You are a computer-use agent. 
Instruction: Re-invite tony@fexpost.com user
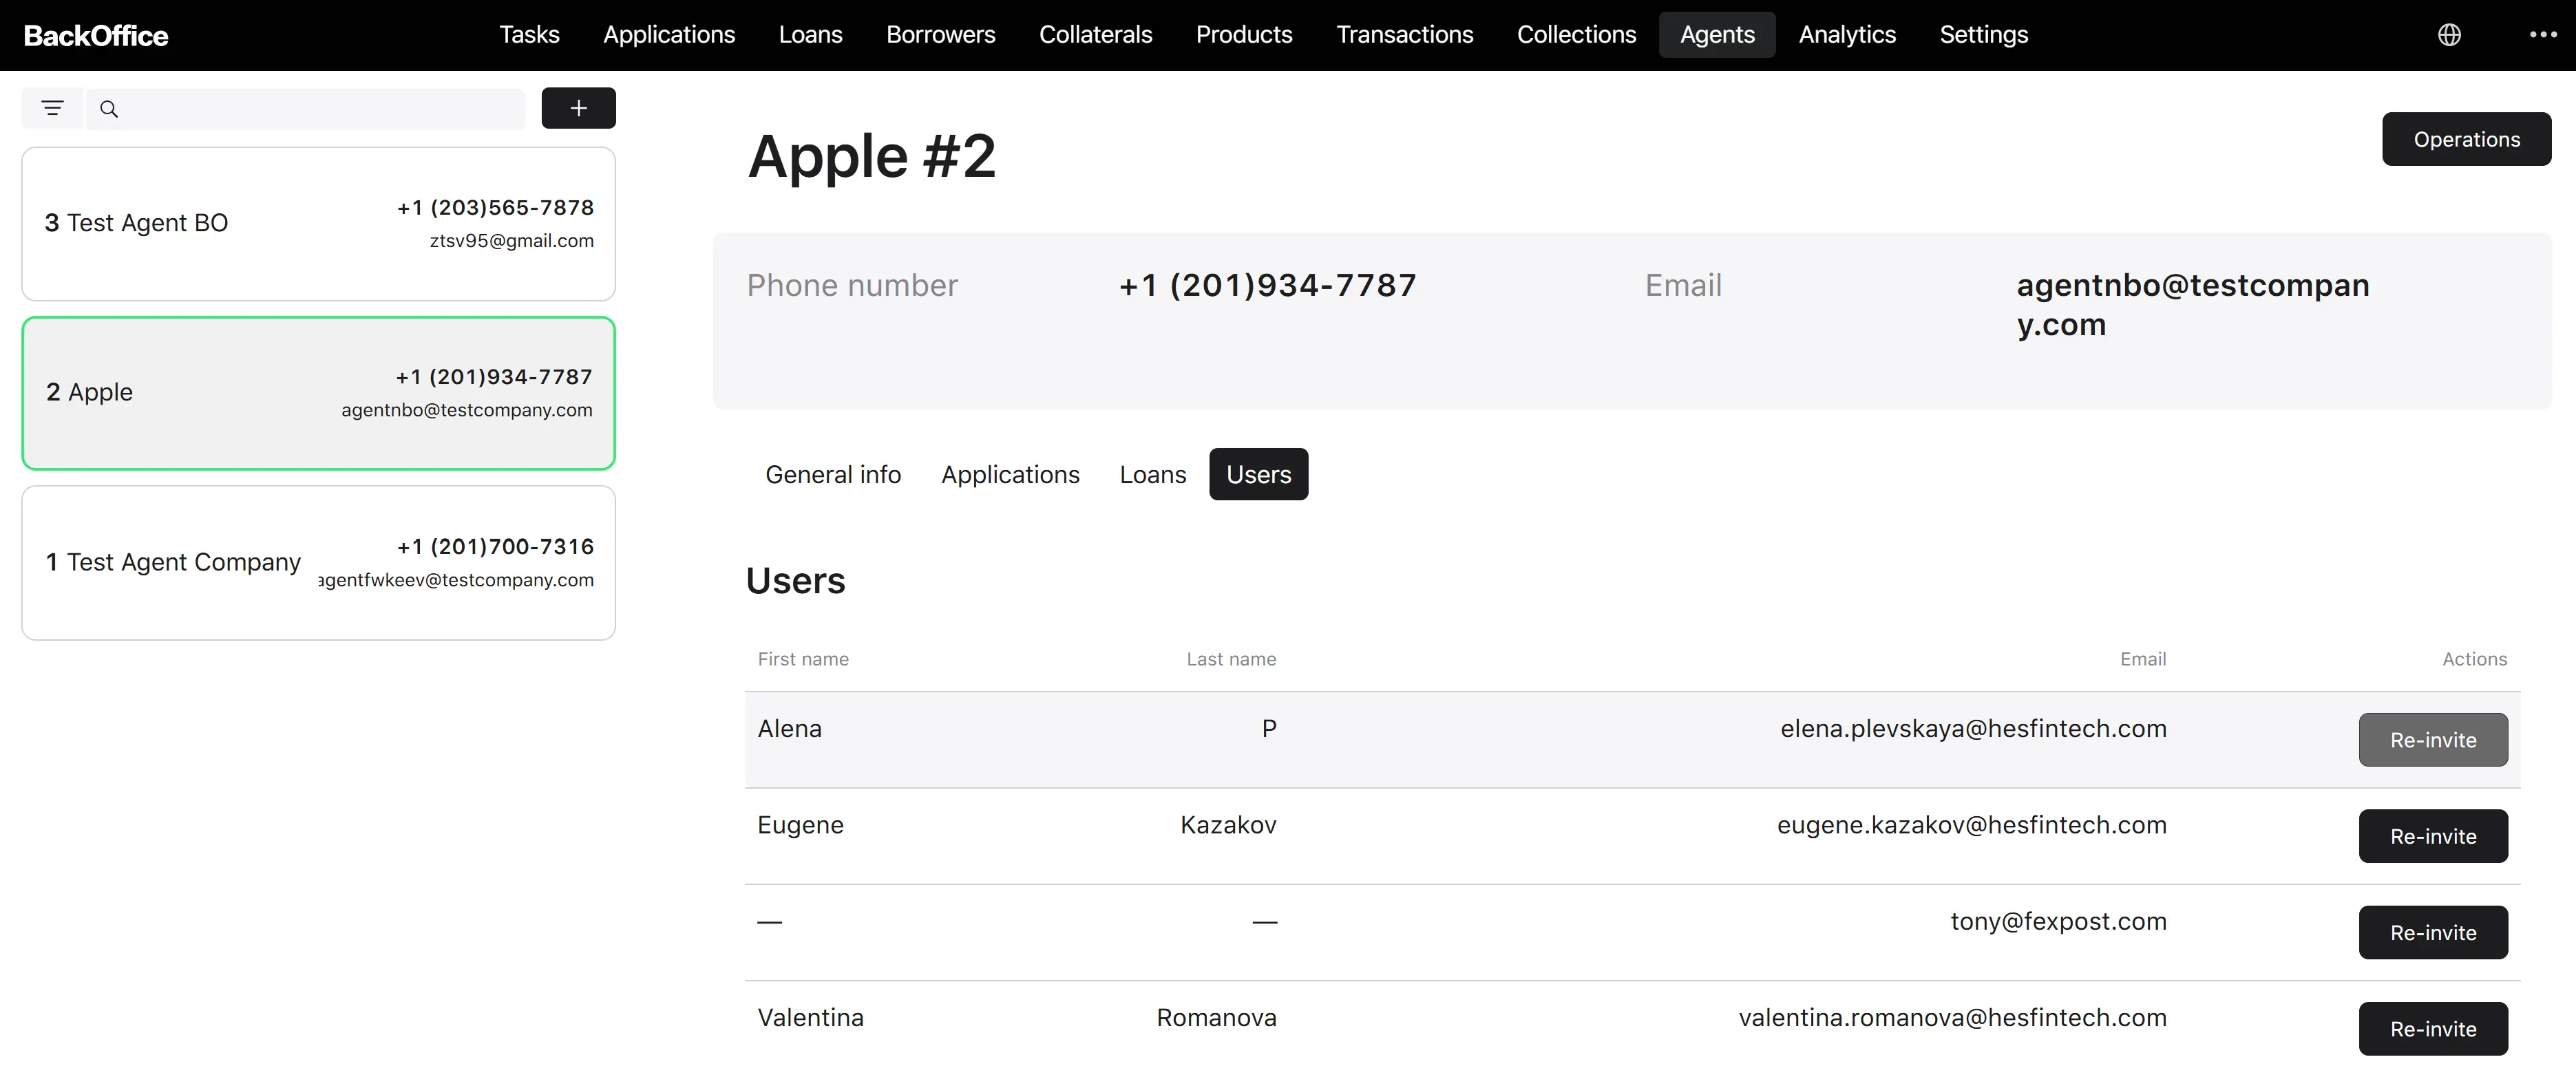click(2432, 932)
